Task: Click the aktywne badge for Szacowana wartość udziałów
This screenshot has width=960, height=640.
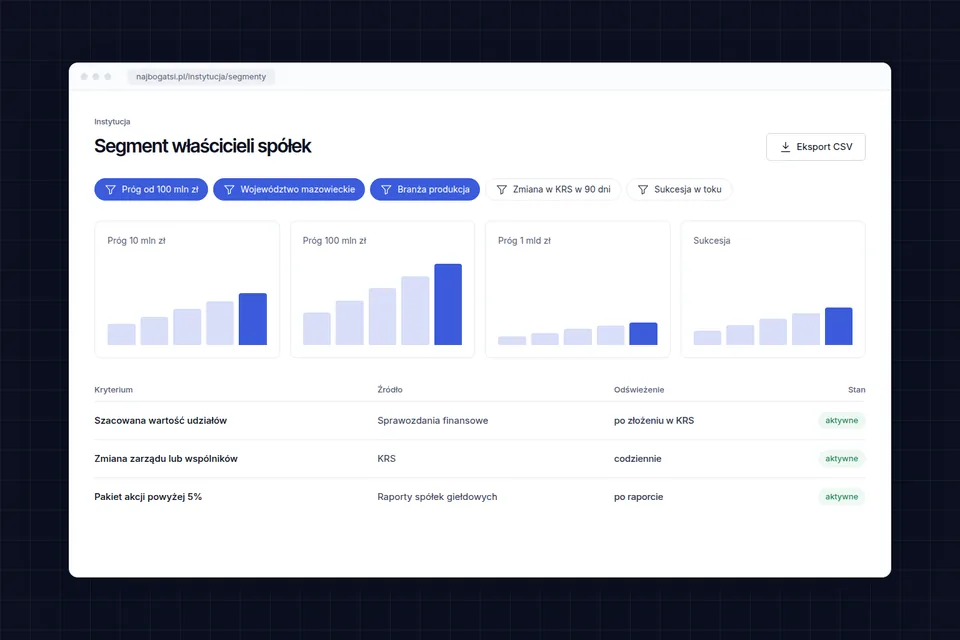Action: click(842, 421)
